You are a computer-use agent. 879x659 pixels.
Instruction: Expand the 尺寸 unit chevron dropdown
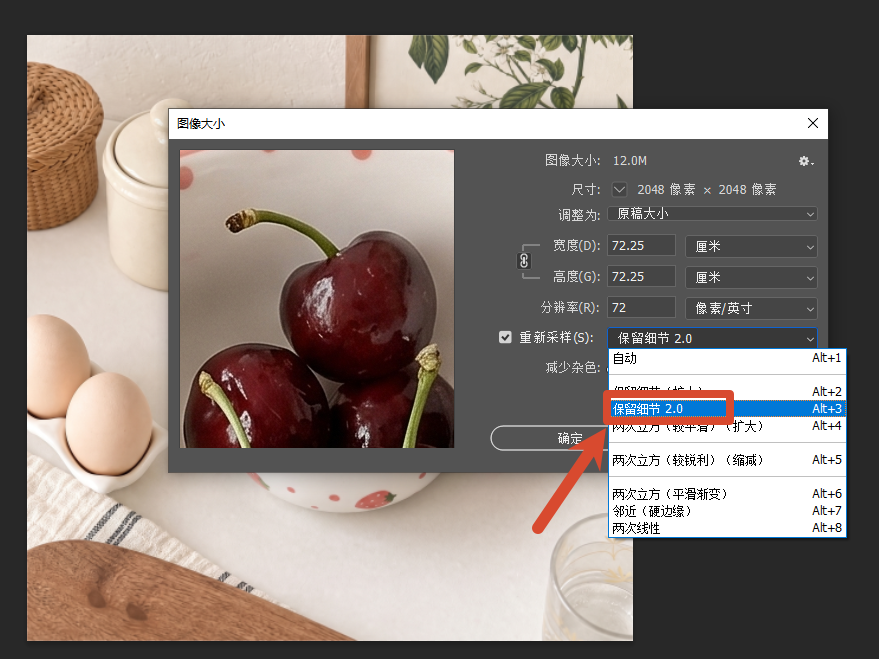619,189
